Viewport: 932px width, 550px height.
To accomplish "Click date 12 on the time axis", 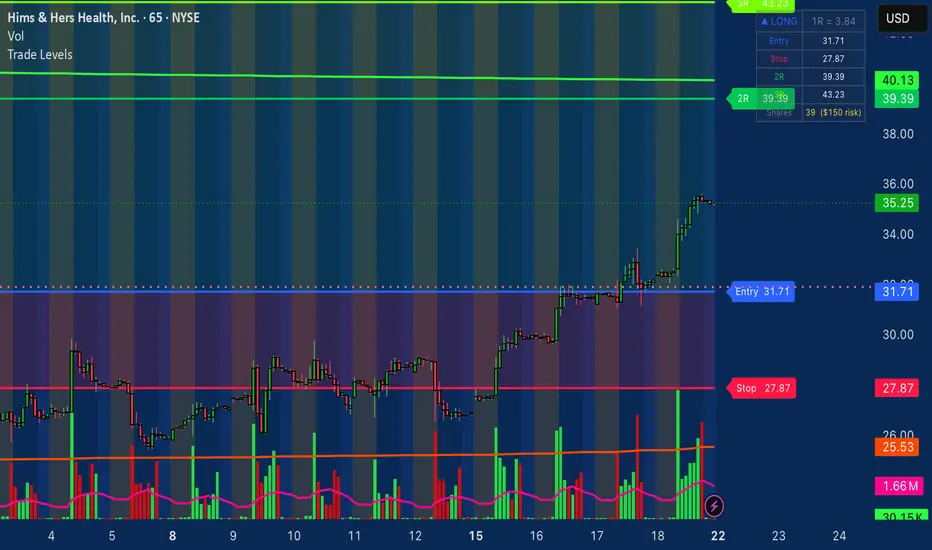I will [x=415, y=536].
